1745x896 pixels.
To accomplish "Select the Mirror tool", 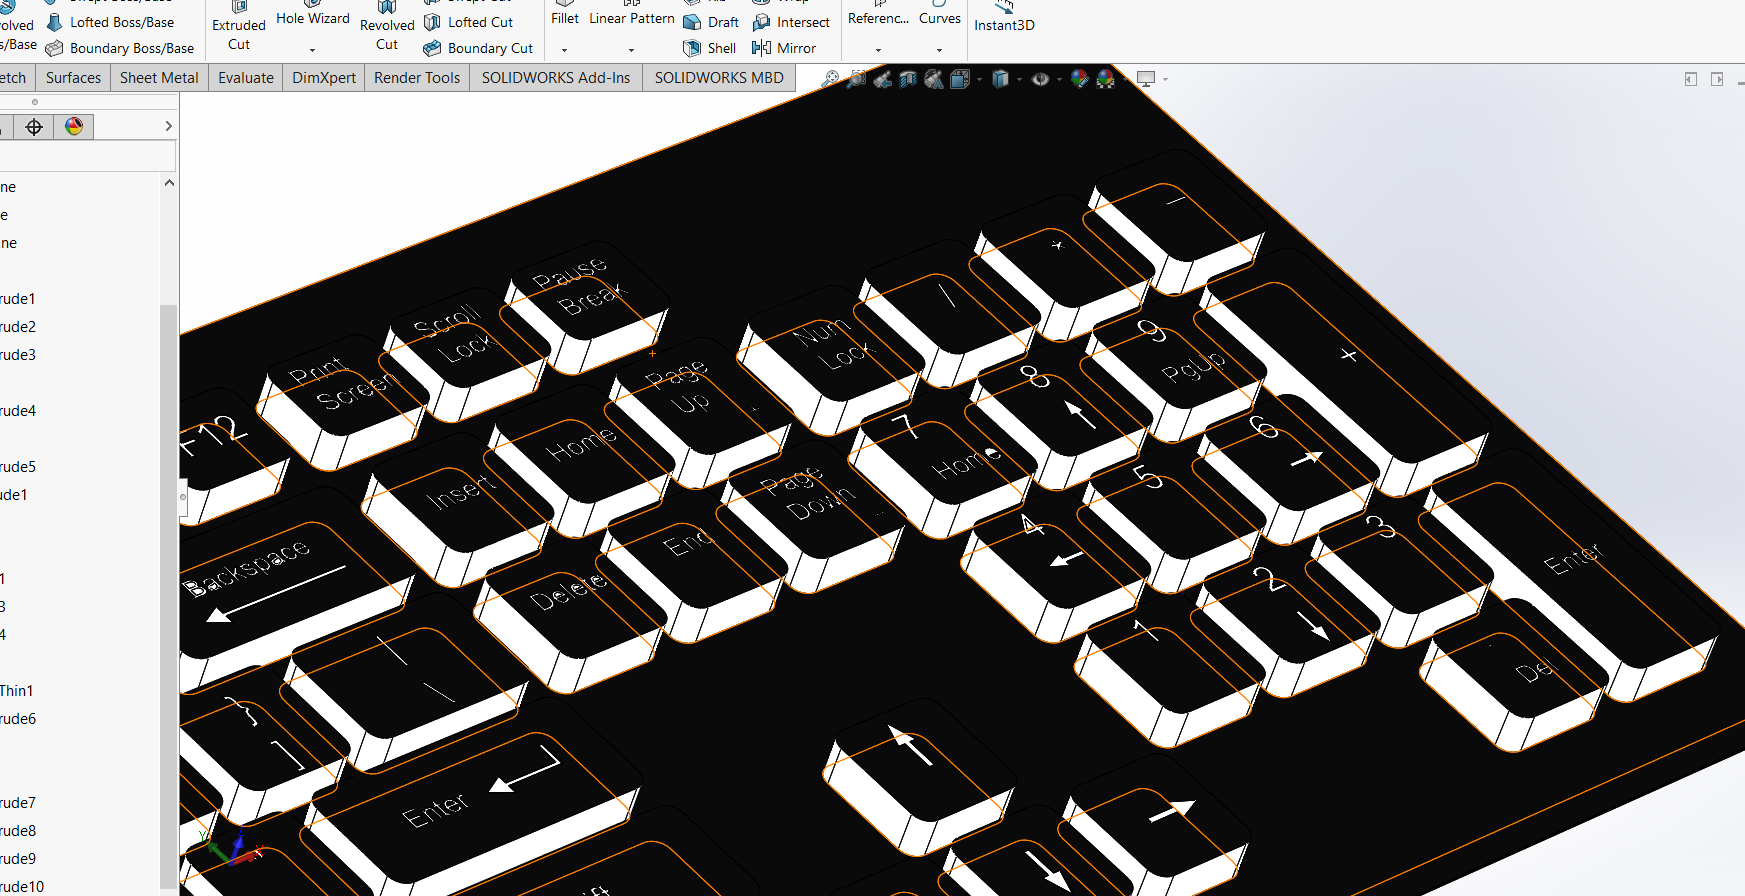I will pyautogui.click(x=784, y=48).
